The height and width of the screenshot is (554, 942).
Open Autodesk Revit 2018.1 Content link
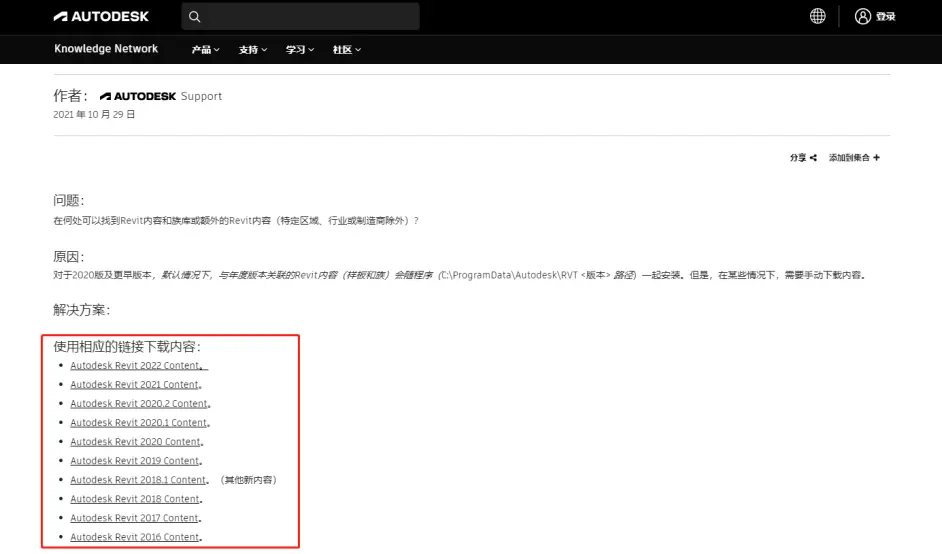coord(138,480)
